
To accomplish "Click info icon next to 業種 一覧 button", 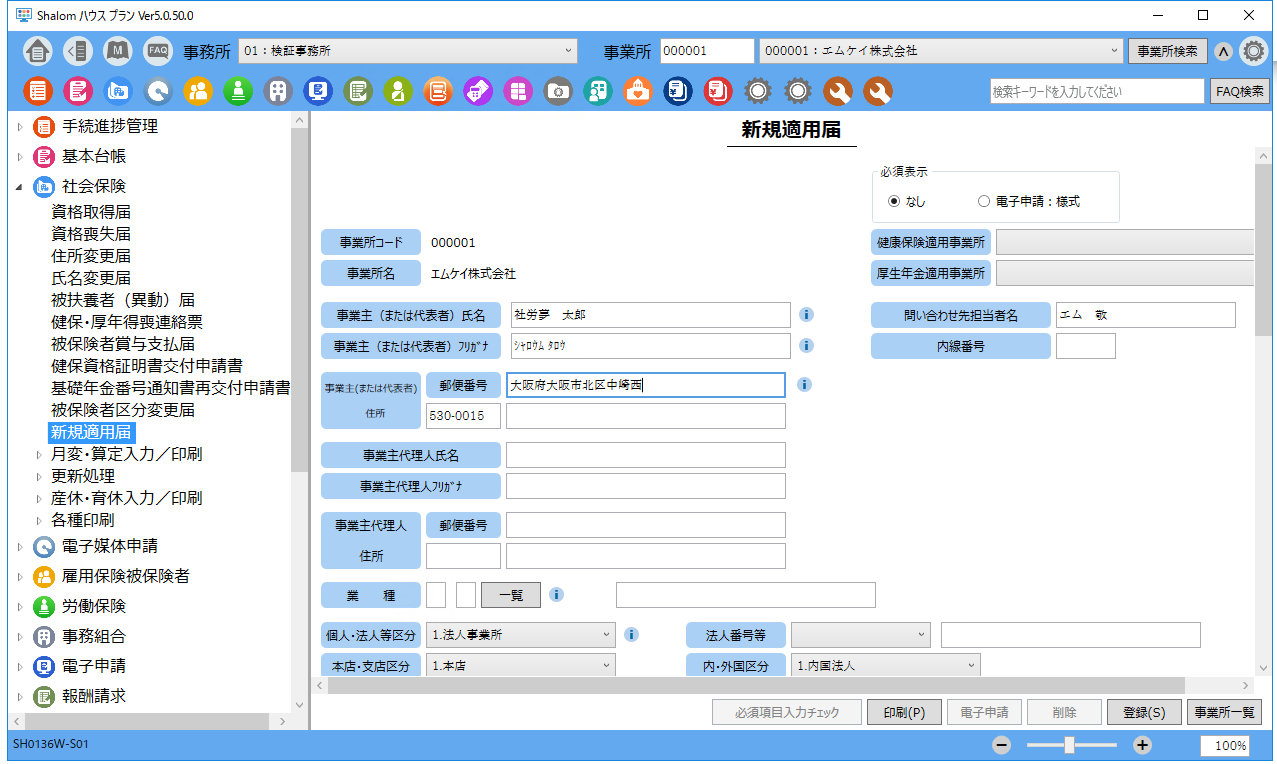I will click(557, 594).
